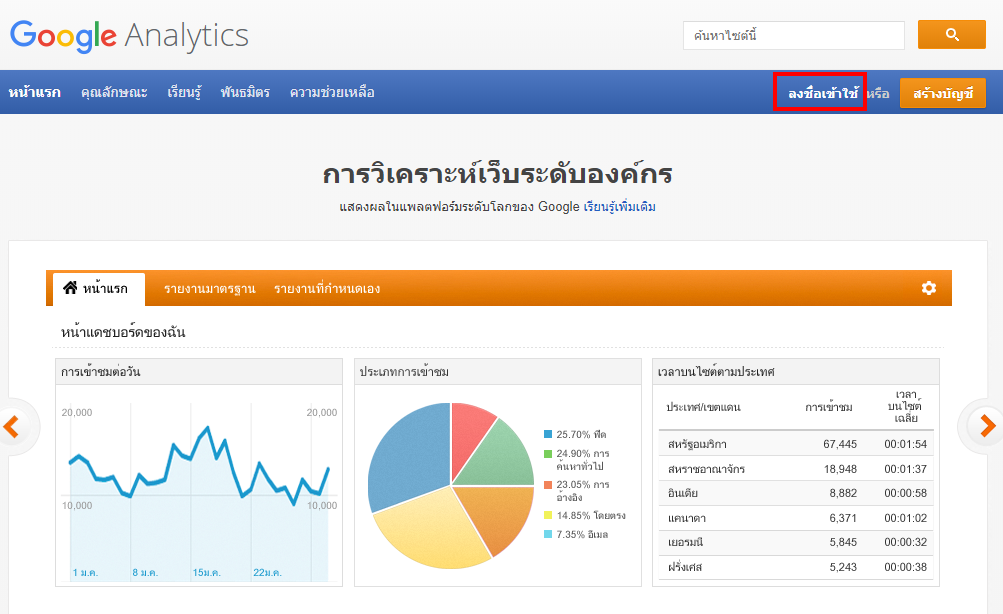Image resolution: width=1003 pixels, height=614 pixels.
Task: Switch to the รายงานที่กำหนดเอง tab
Action: pyautogui.click(x=327, y=289)
